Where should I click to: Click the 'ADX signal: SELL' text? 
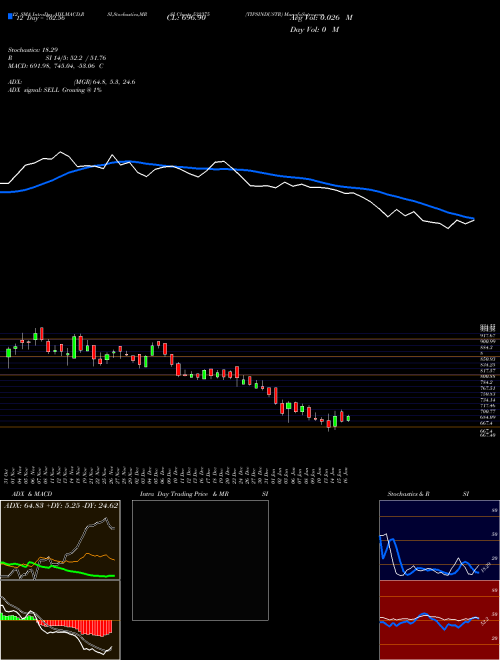(x=55, y=90)
